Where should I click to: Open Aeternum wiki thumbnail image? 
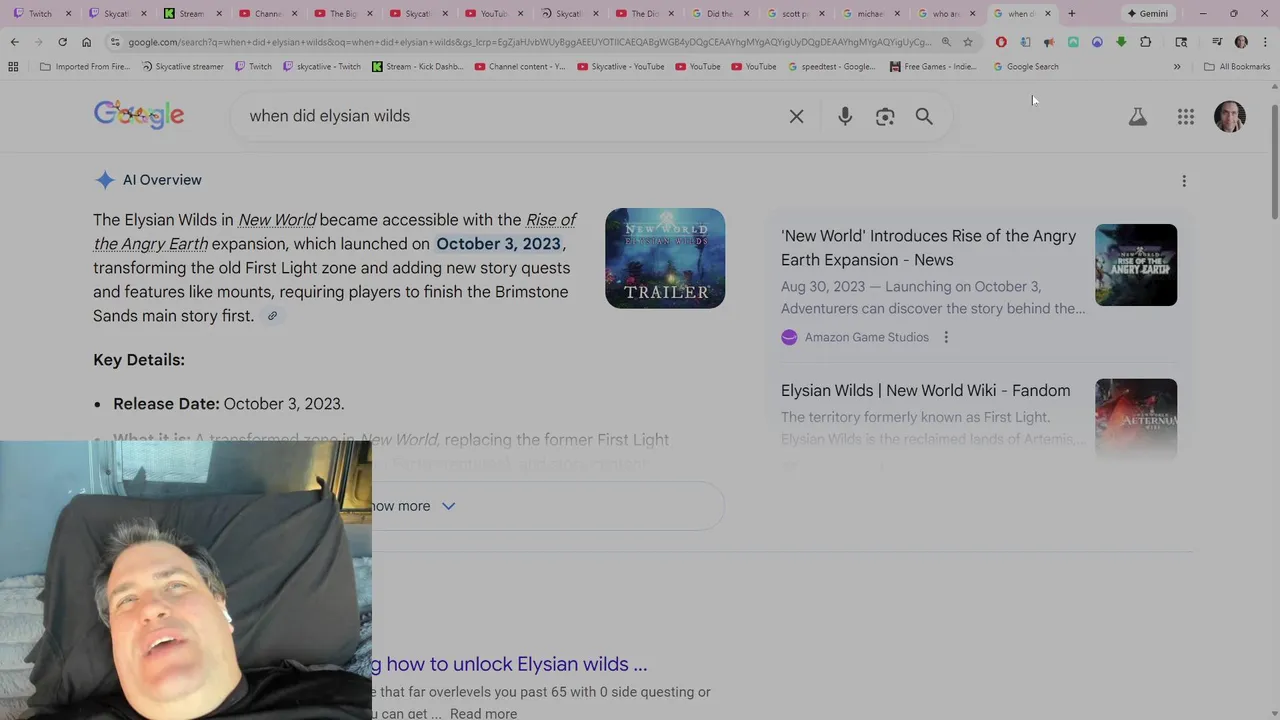(x=1136, y=419)
